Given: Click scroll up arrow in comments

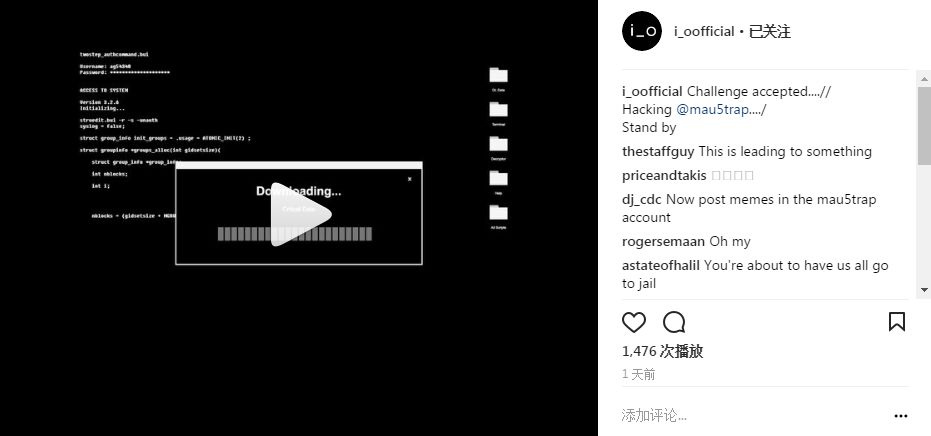Looking at the screenshot, I should 924,78.
